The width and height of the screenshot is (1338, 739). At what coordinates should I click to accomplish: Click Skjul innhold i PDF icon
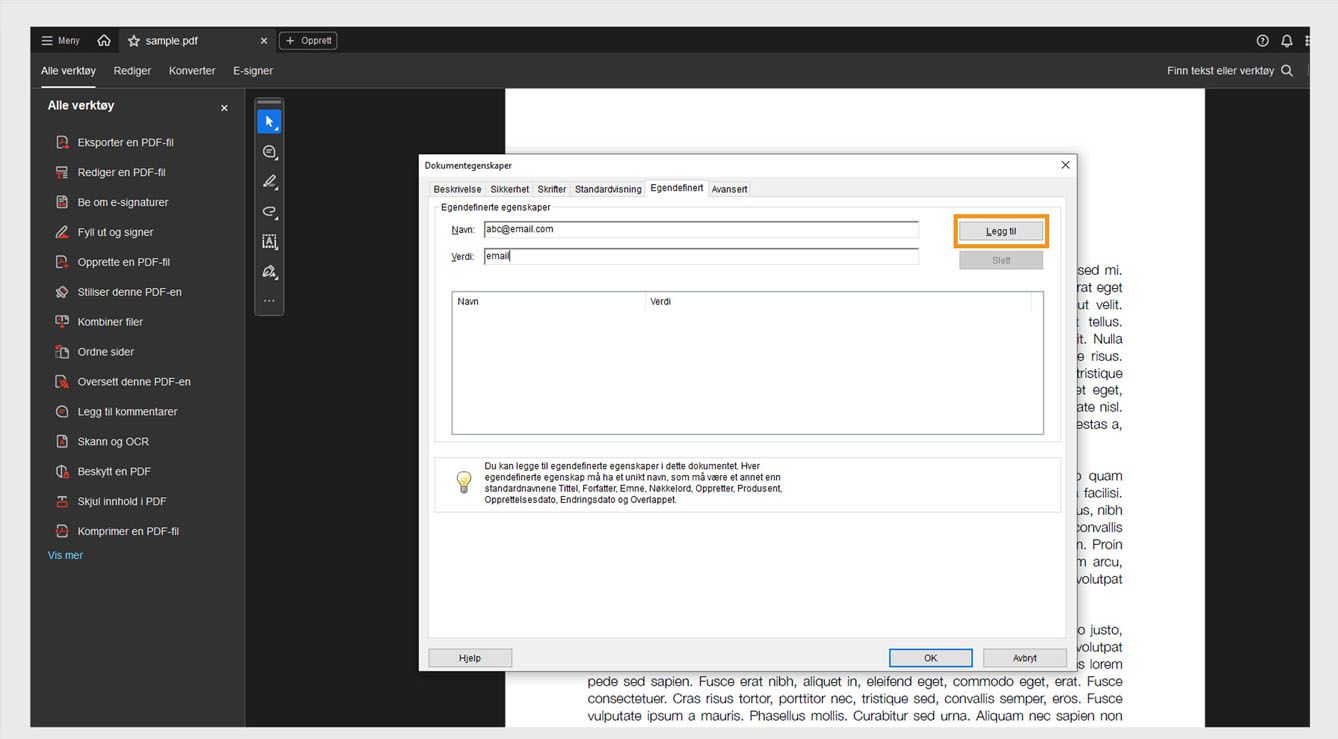coord(62,502)
